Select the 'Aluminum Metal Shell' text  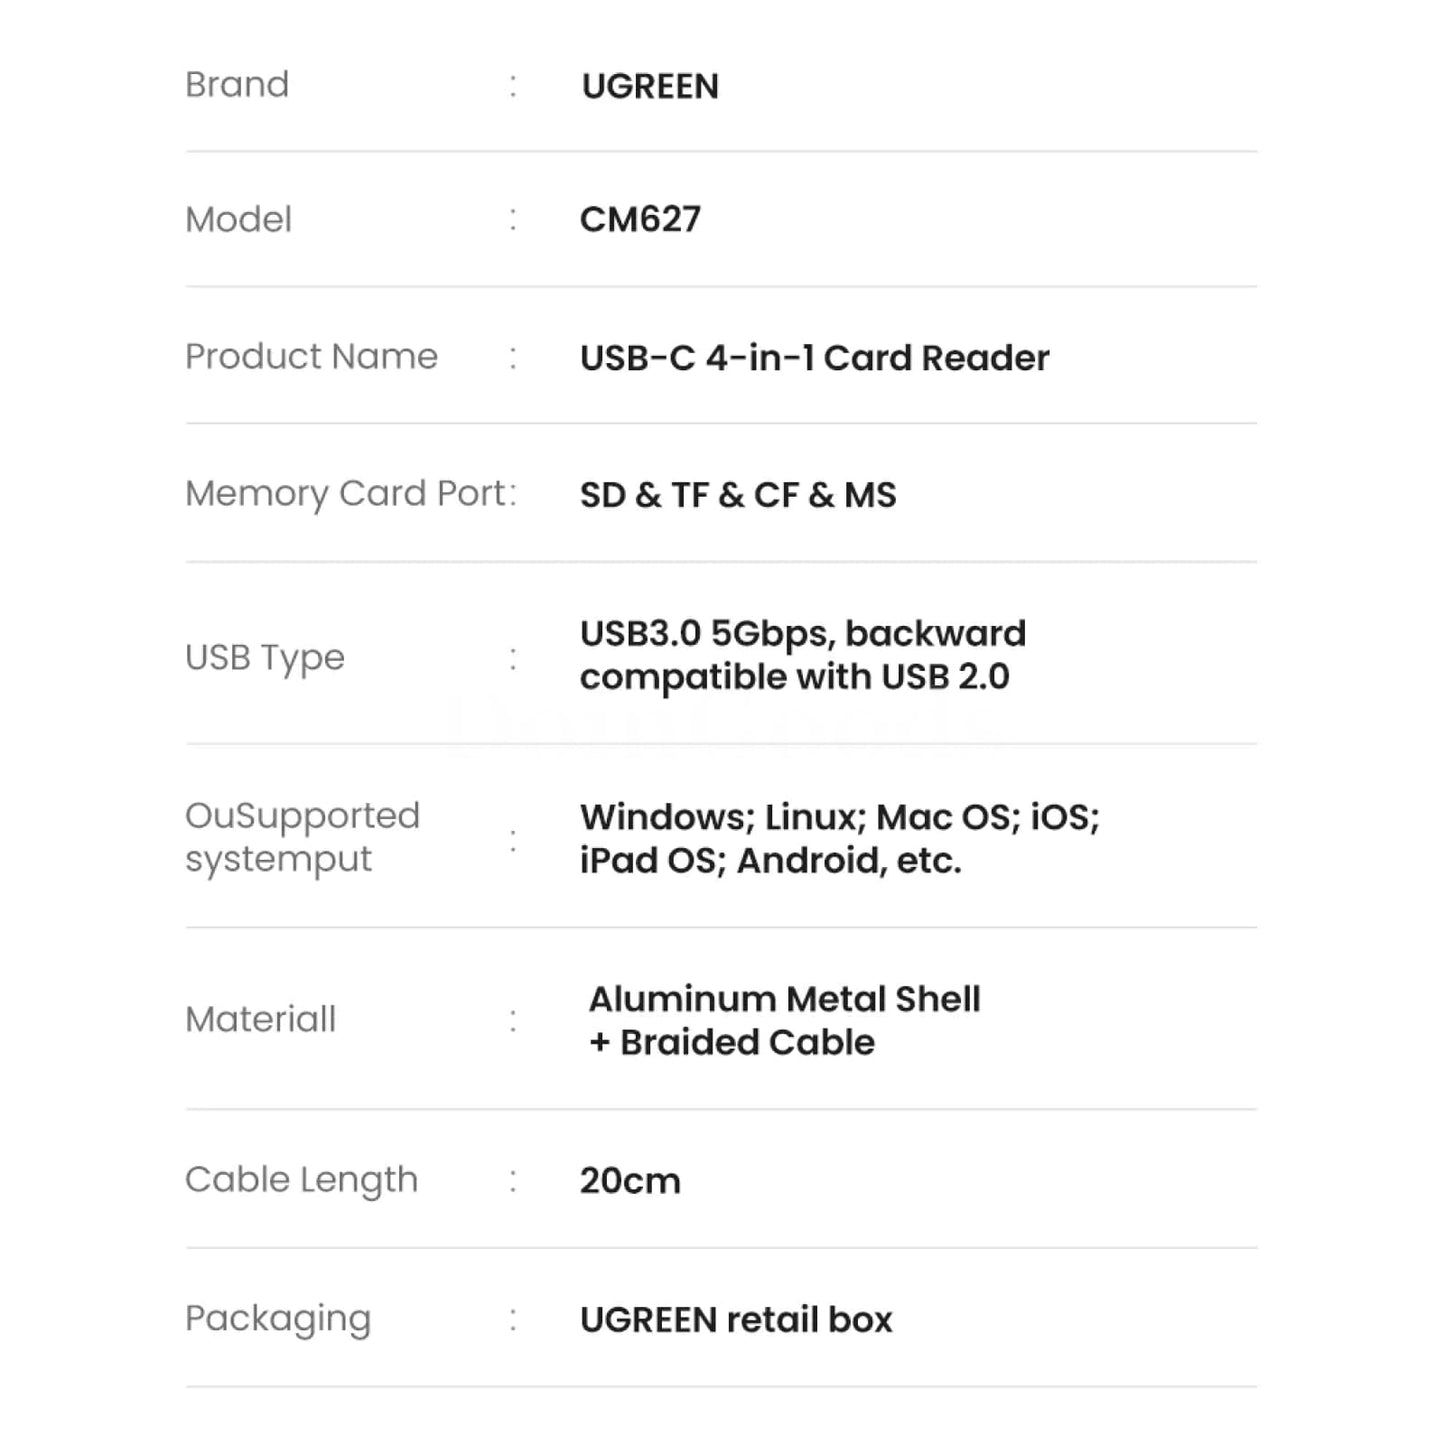[784, 999]
